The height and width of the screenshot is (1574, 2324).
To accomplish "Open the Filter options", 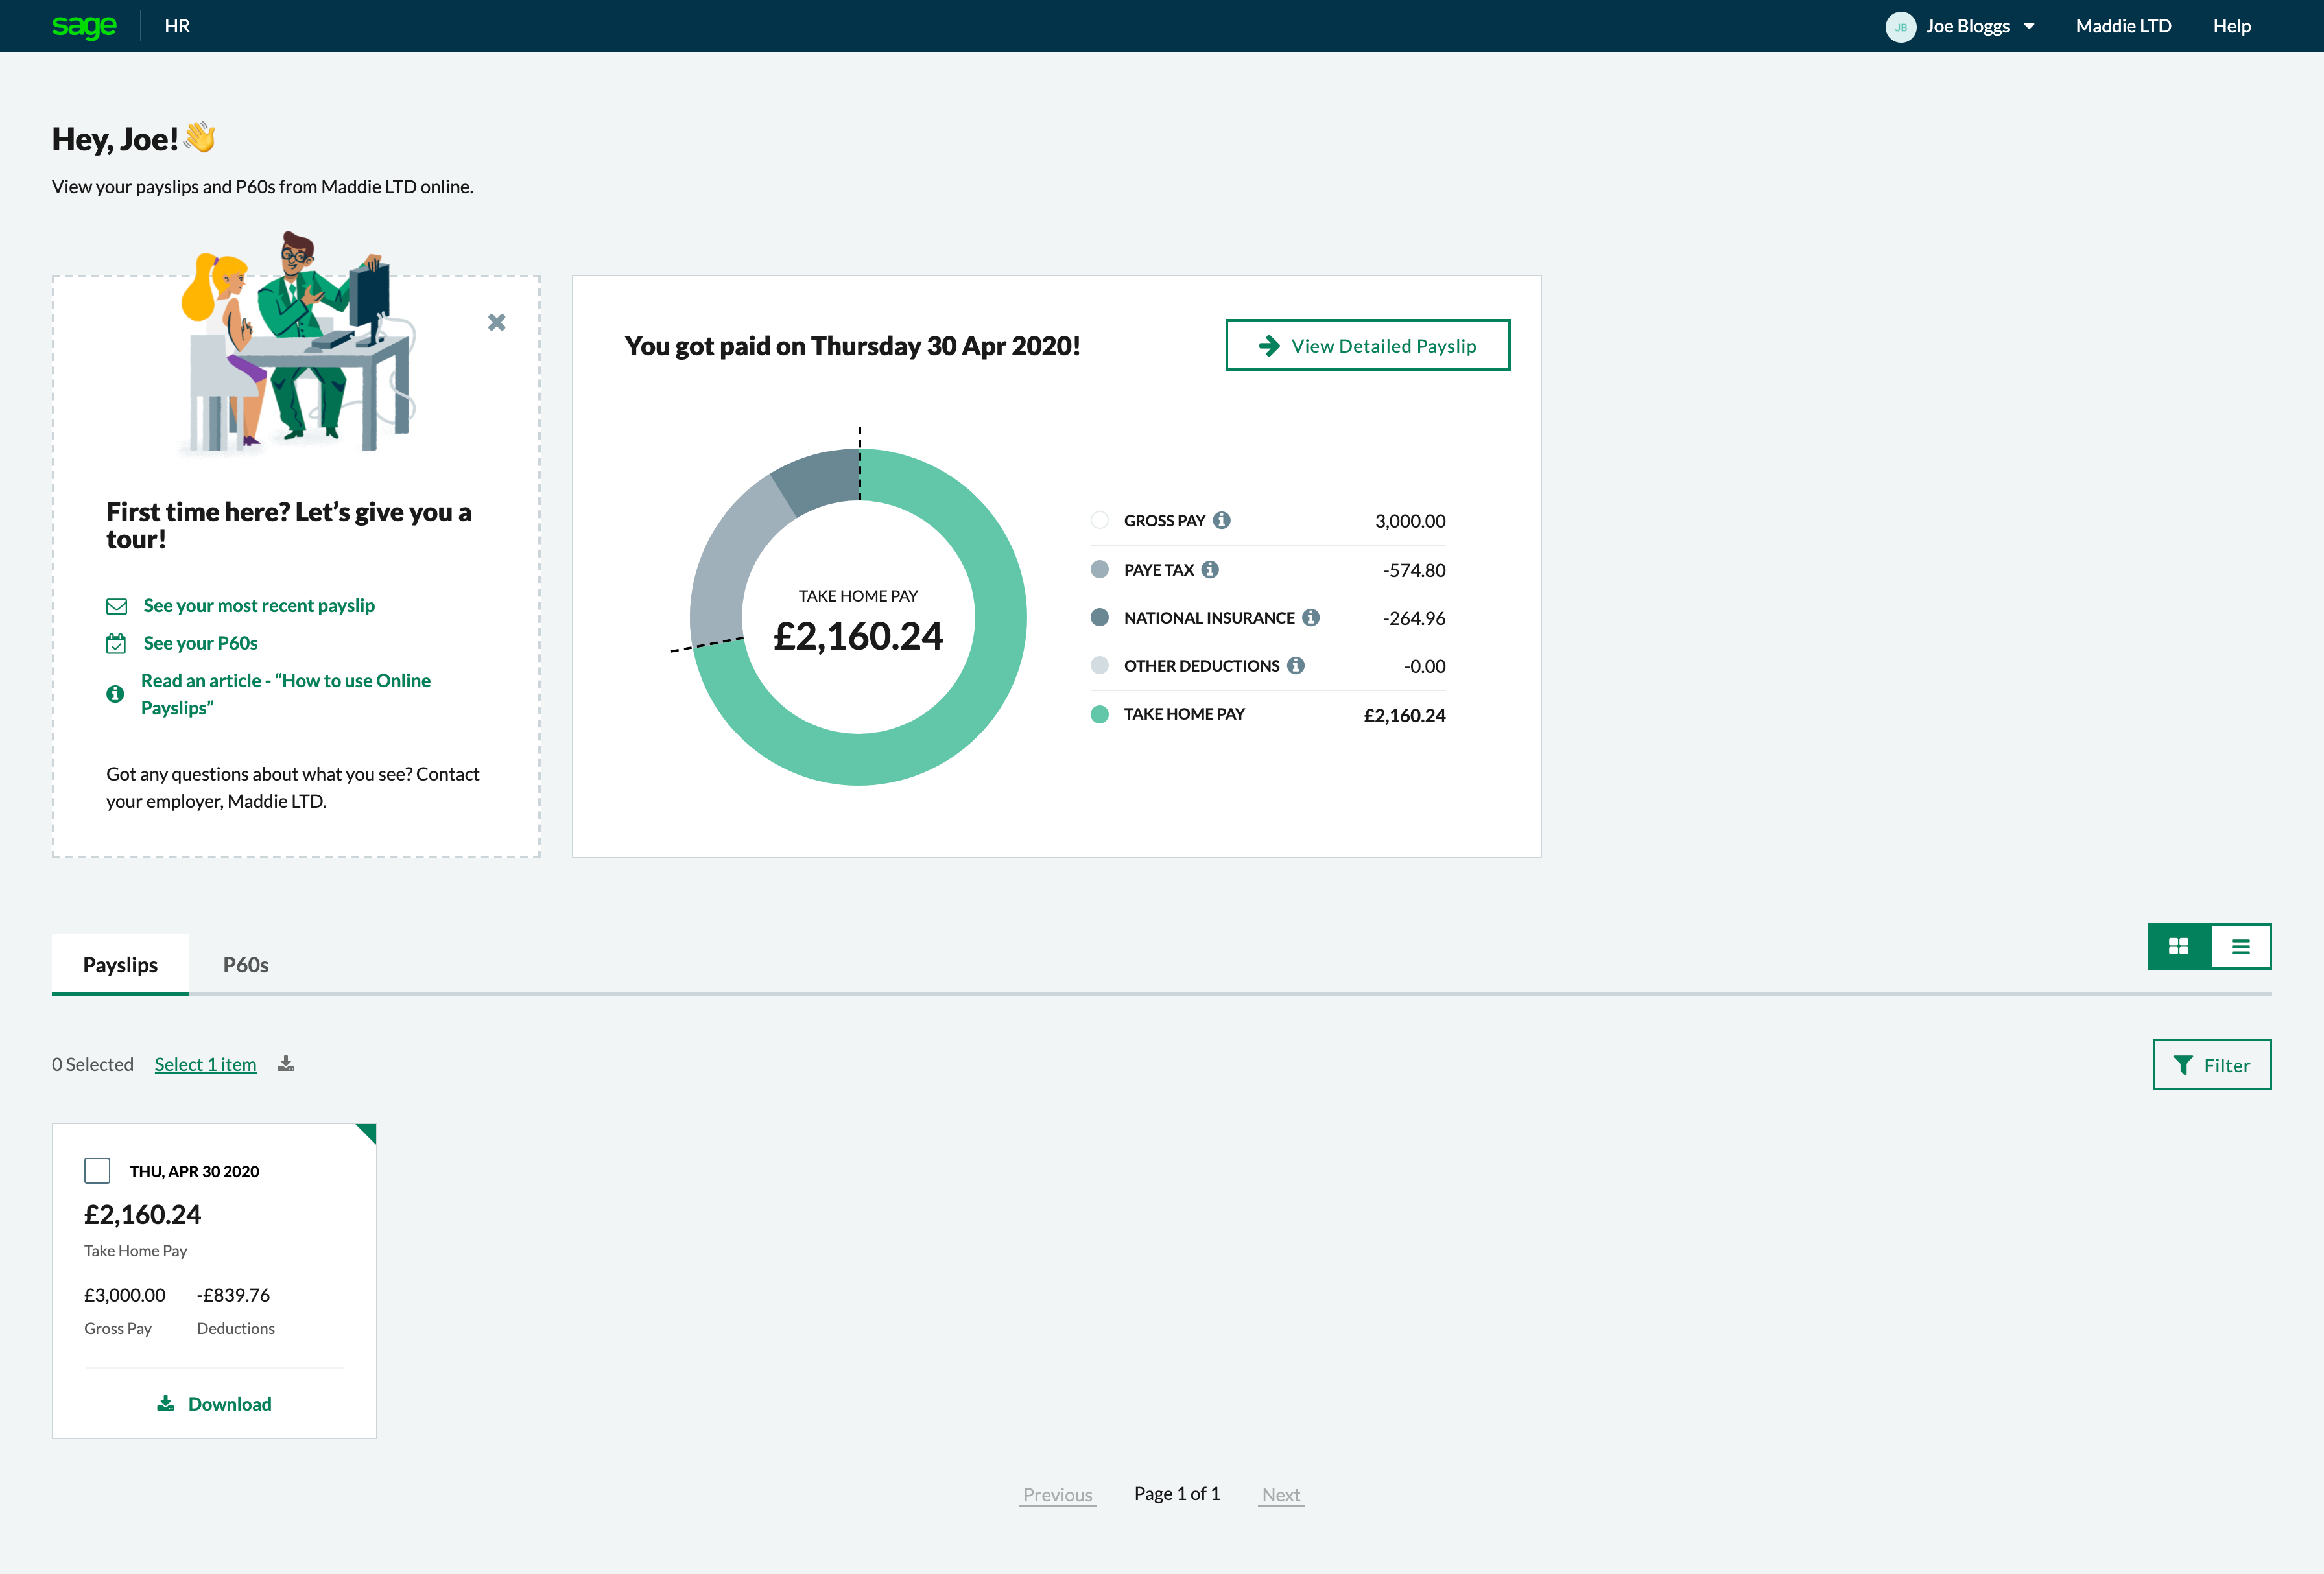I will coord(2211,1065).
